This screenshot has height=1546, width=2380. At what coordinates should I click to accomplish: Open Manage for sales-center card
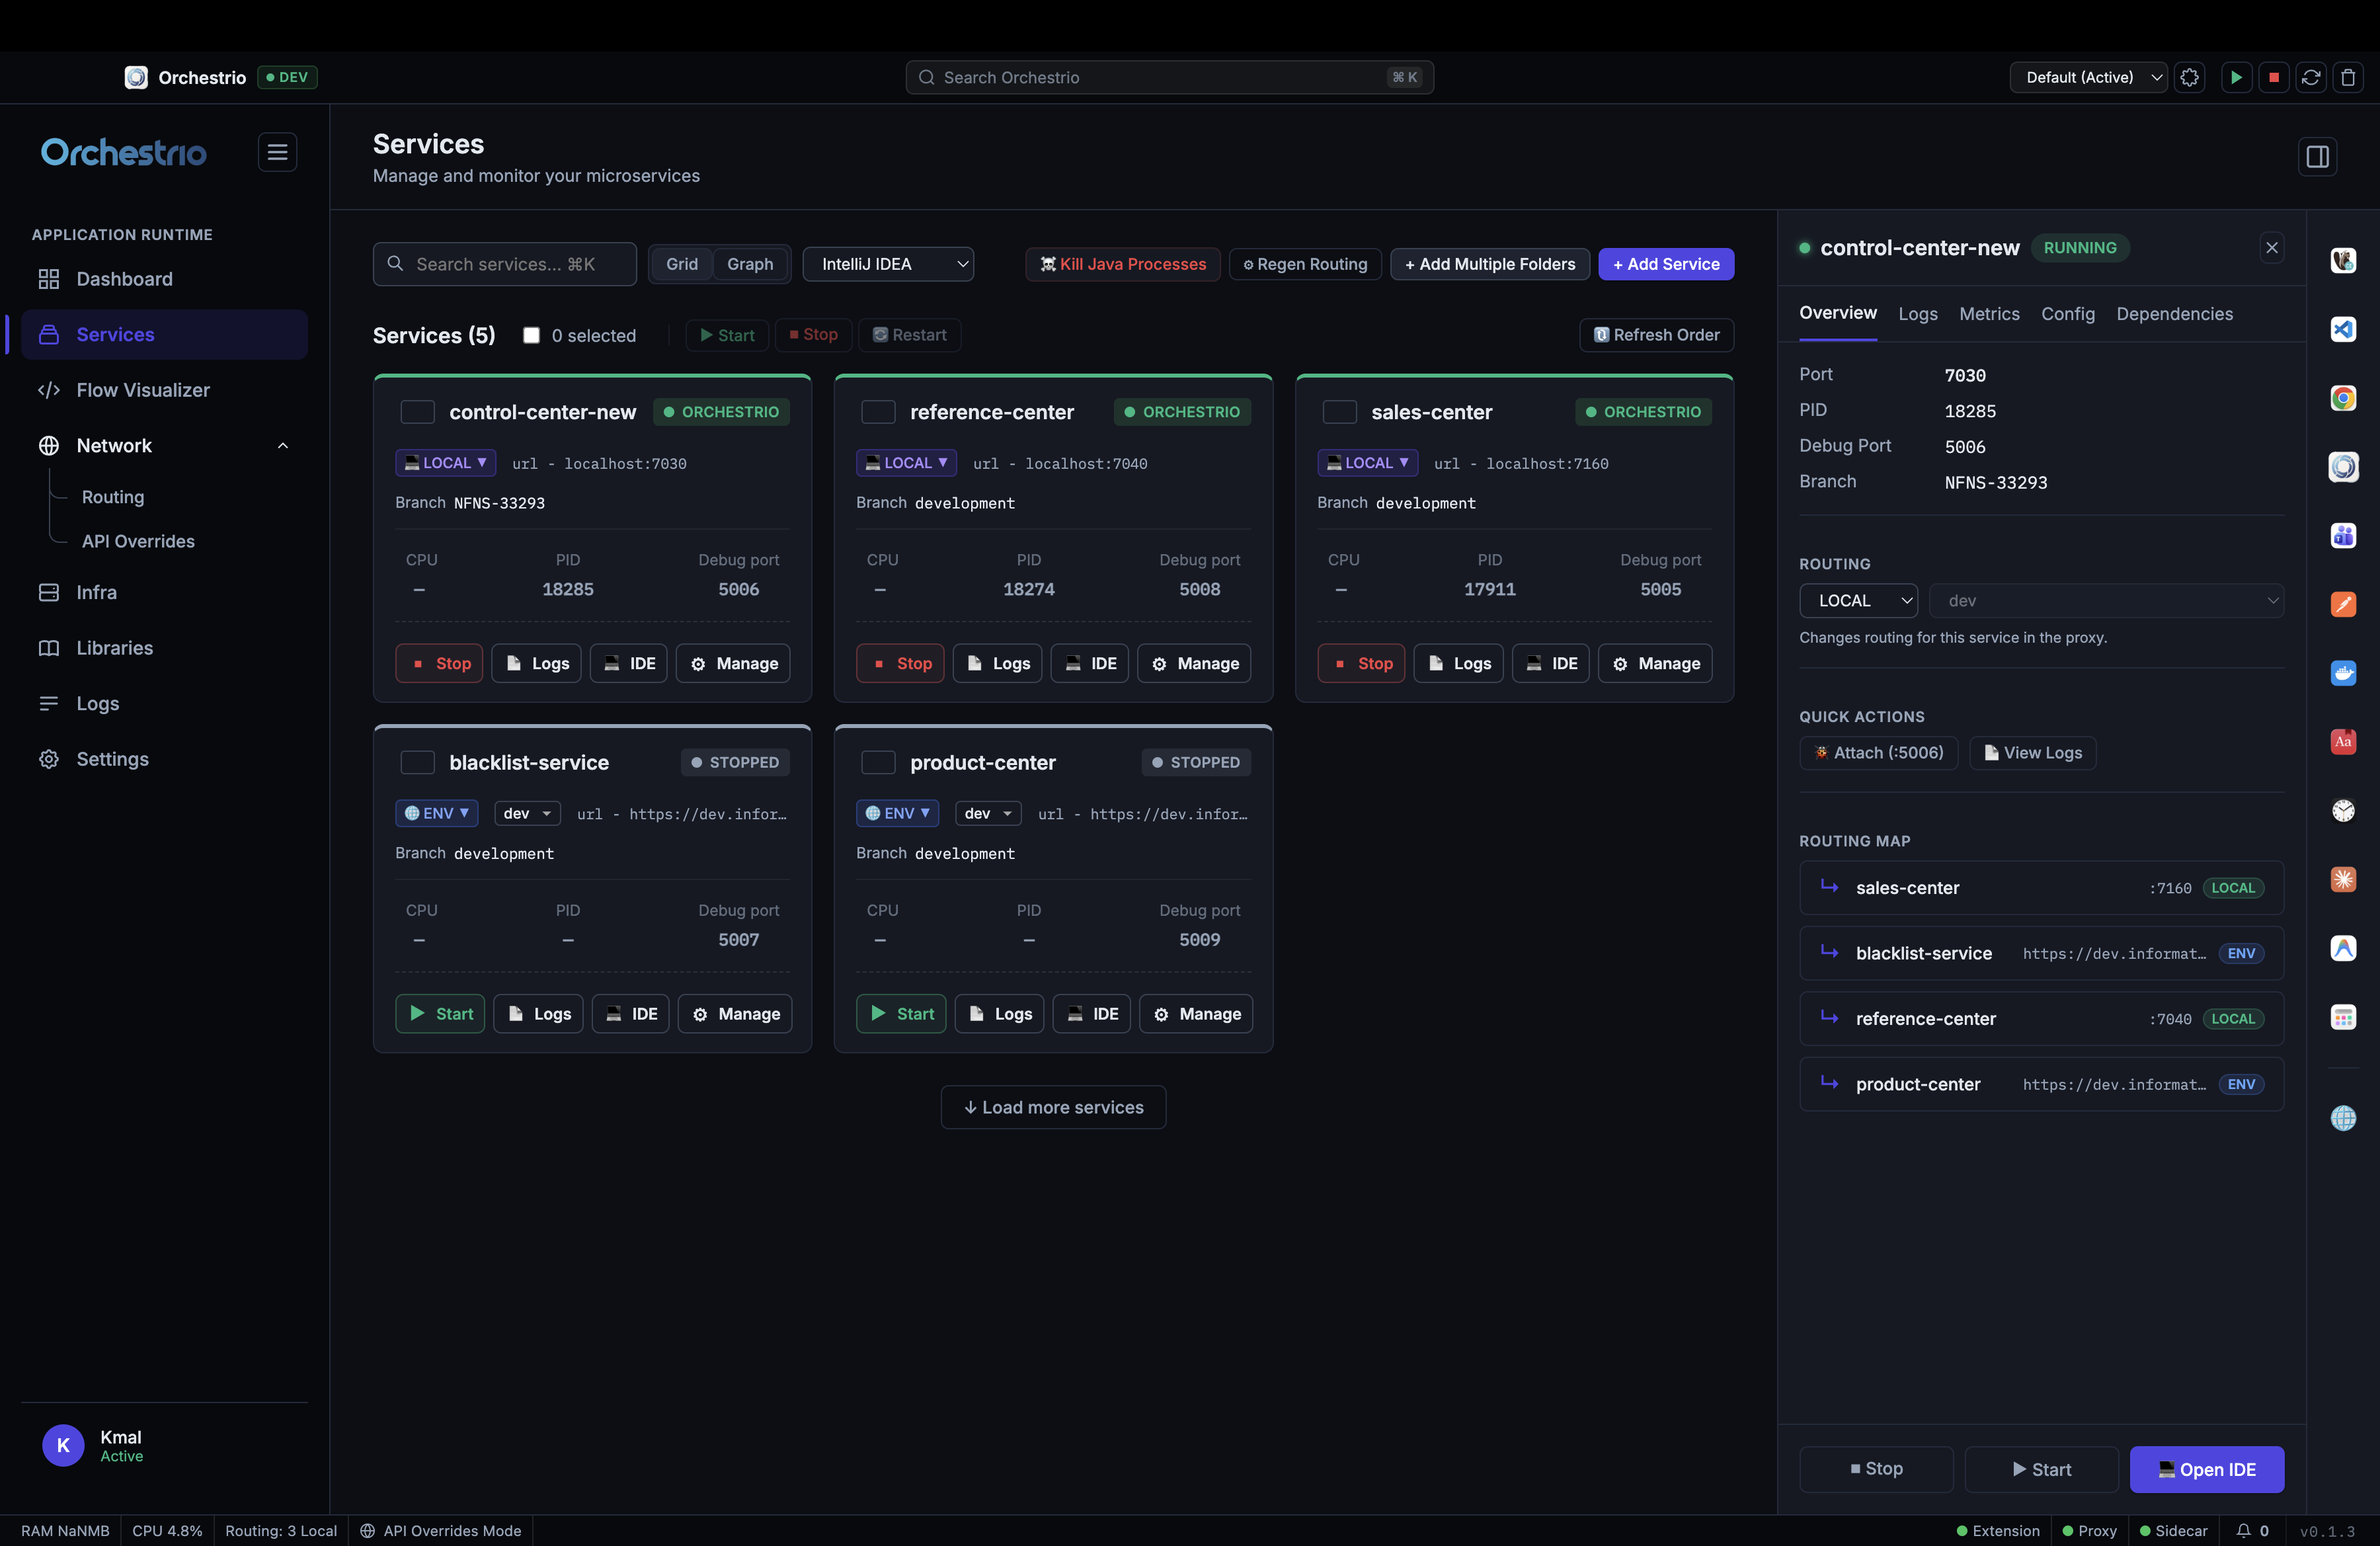click(x=1655, y=663)
